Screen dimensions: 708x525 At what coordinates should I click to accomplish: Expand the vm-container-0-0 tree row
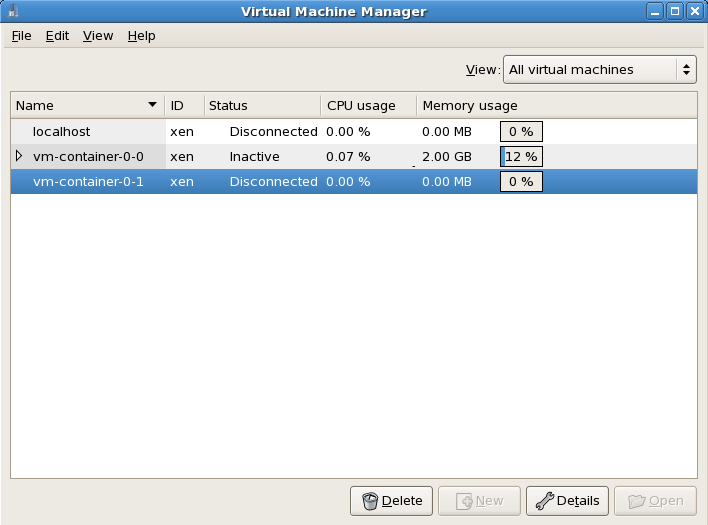click(x=19, y=156)
